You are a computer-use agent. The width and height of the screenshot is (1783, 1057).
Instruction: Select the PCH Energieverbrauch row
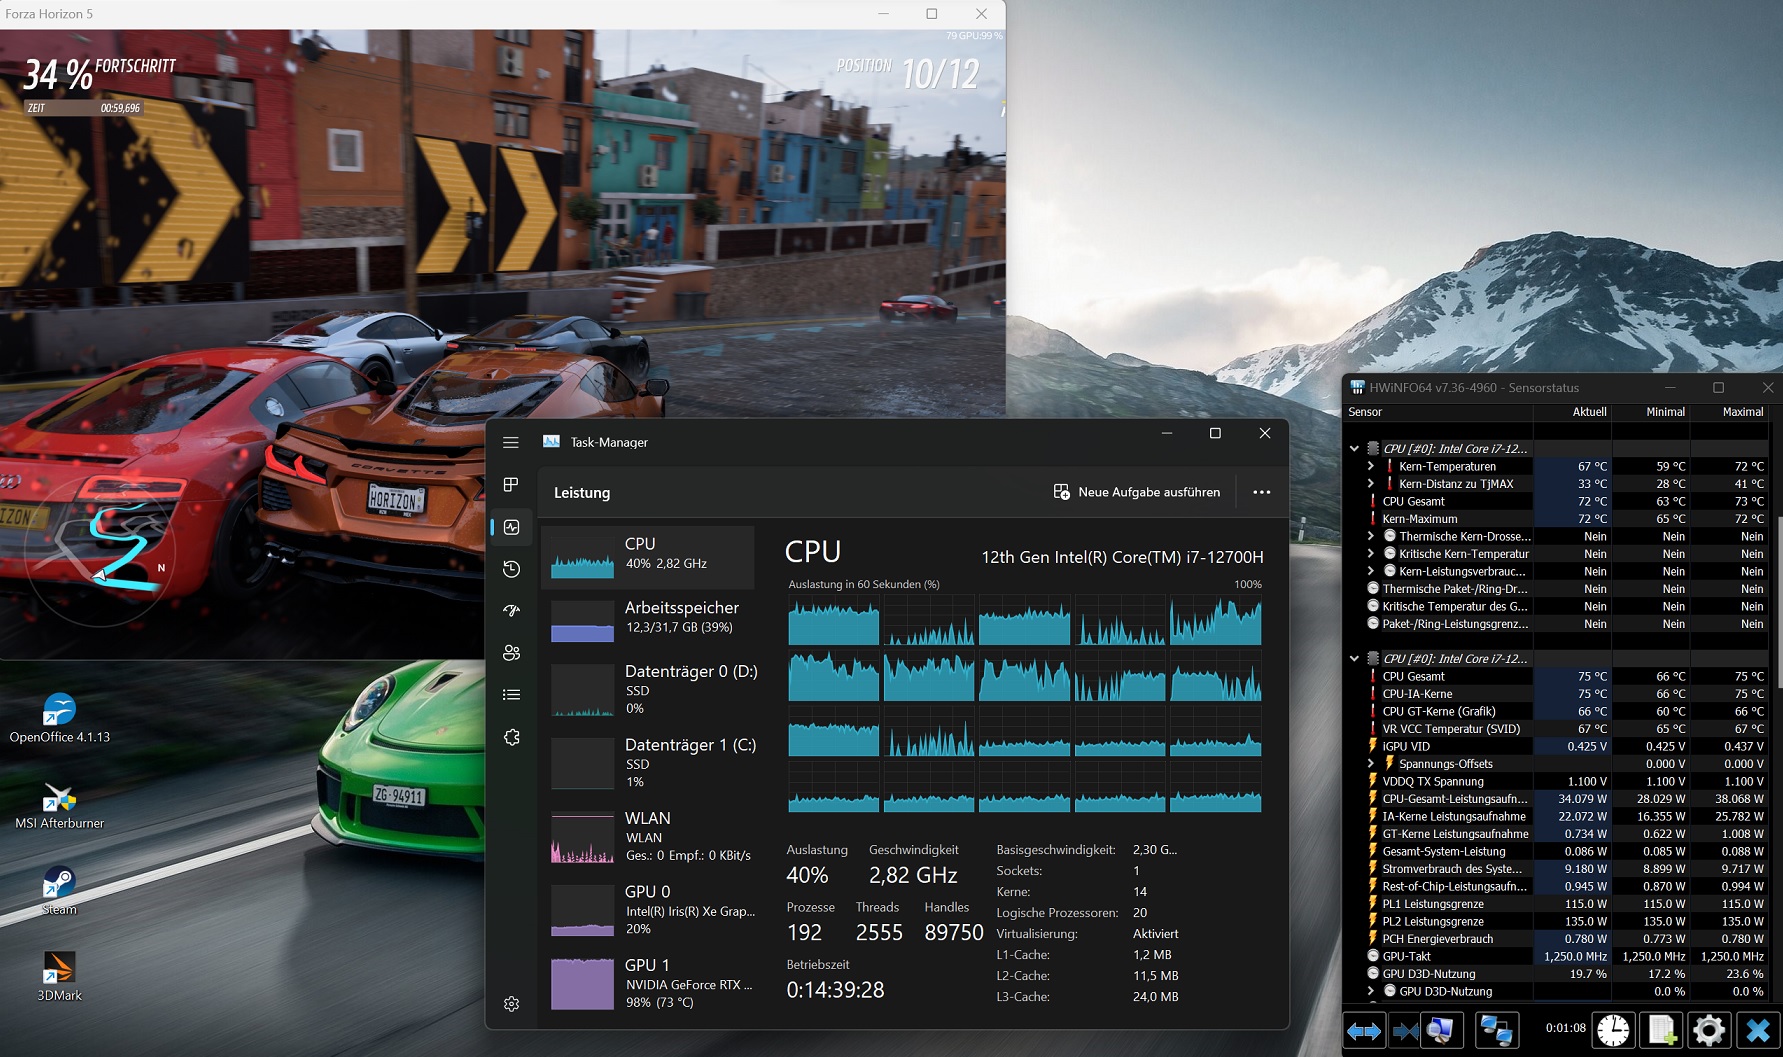click(1558, 939)
